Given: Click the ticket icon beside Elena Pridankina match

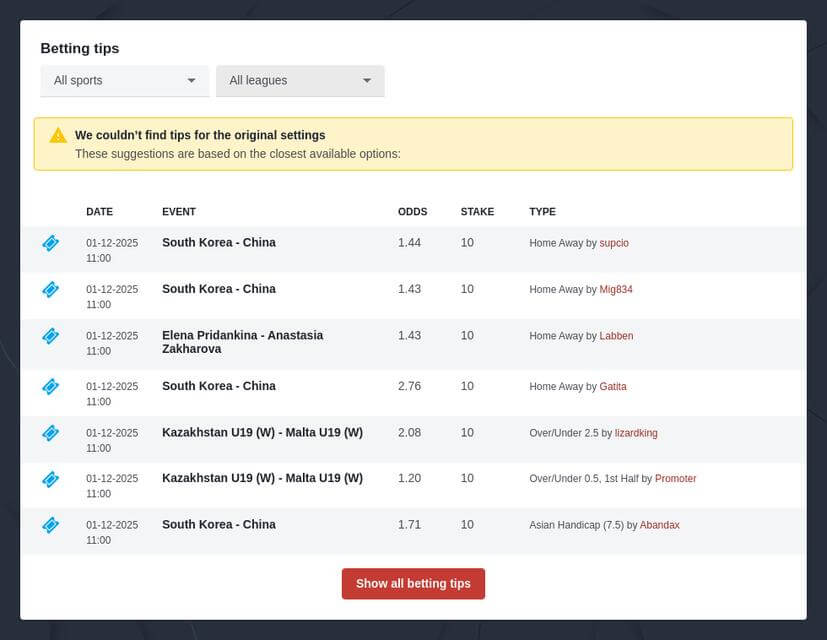Looking at the screenshot, I should [50, 337].
